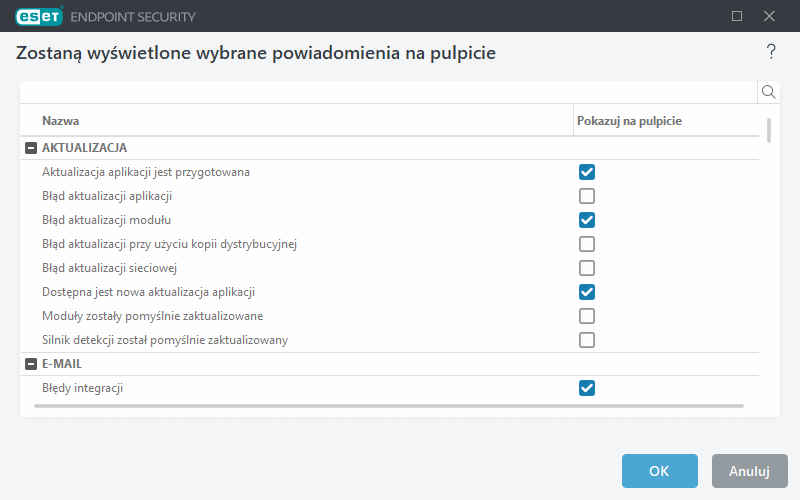The image size is (800, 500).
Task: Enable 'Błąd aktualizacji aplikacji' desktop notification
Action: point(587,196)
